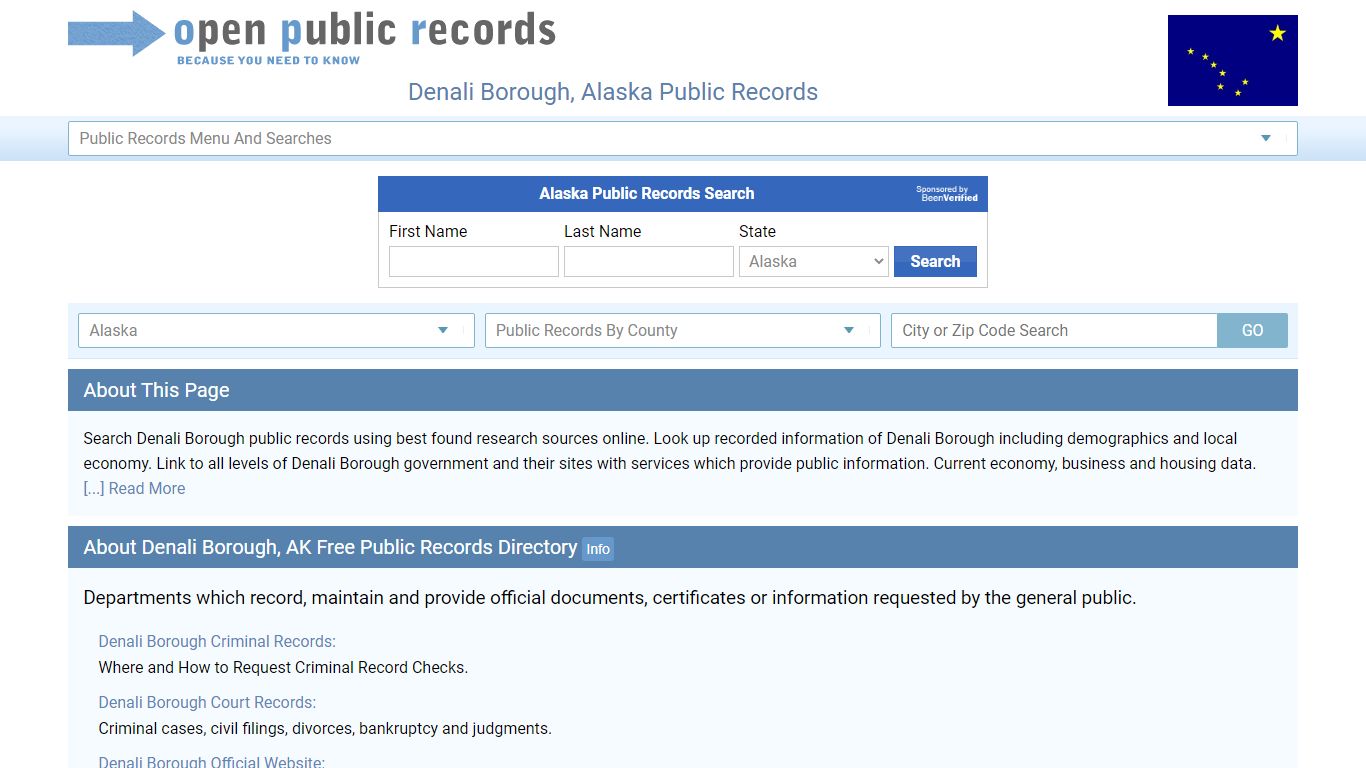This screenshot has width=1366, height=768.
Task: Open the Public Records Menu And Searches dropdown
Action: pos(682,138)
